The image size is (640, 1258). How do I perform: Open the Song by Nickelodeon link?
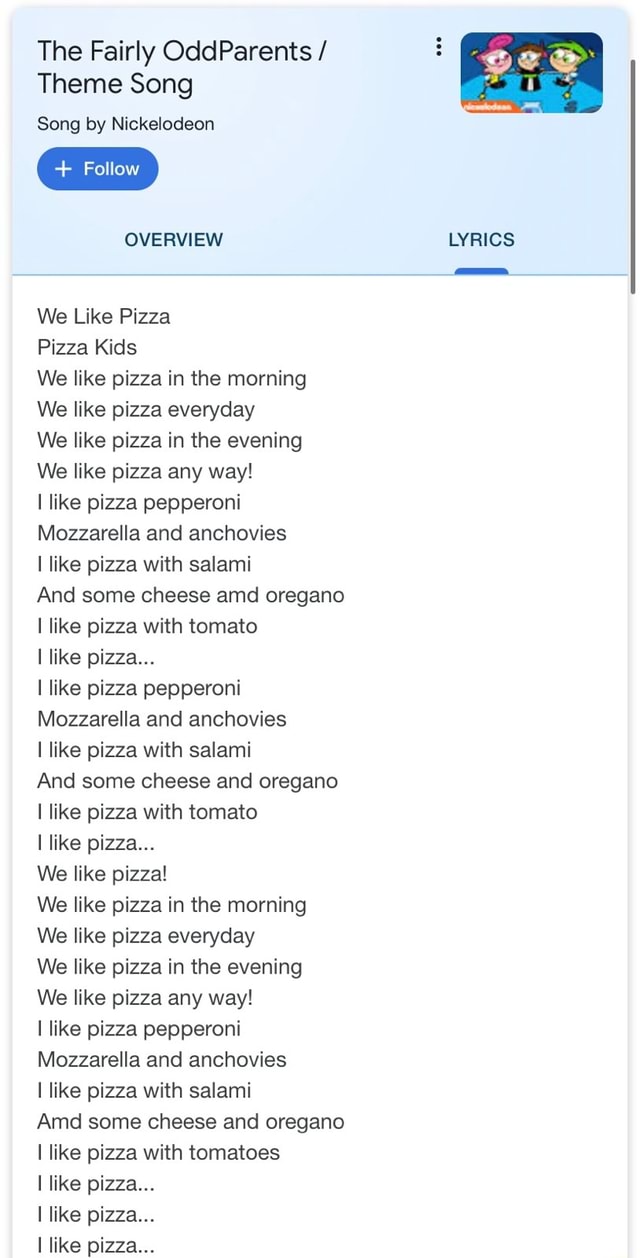pos(125,124)
